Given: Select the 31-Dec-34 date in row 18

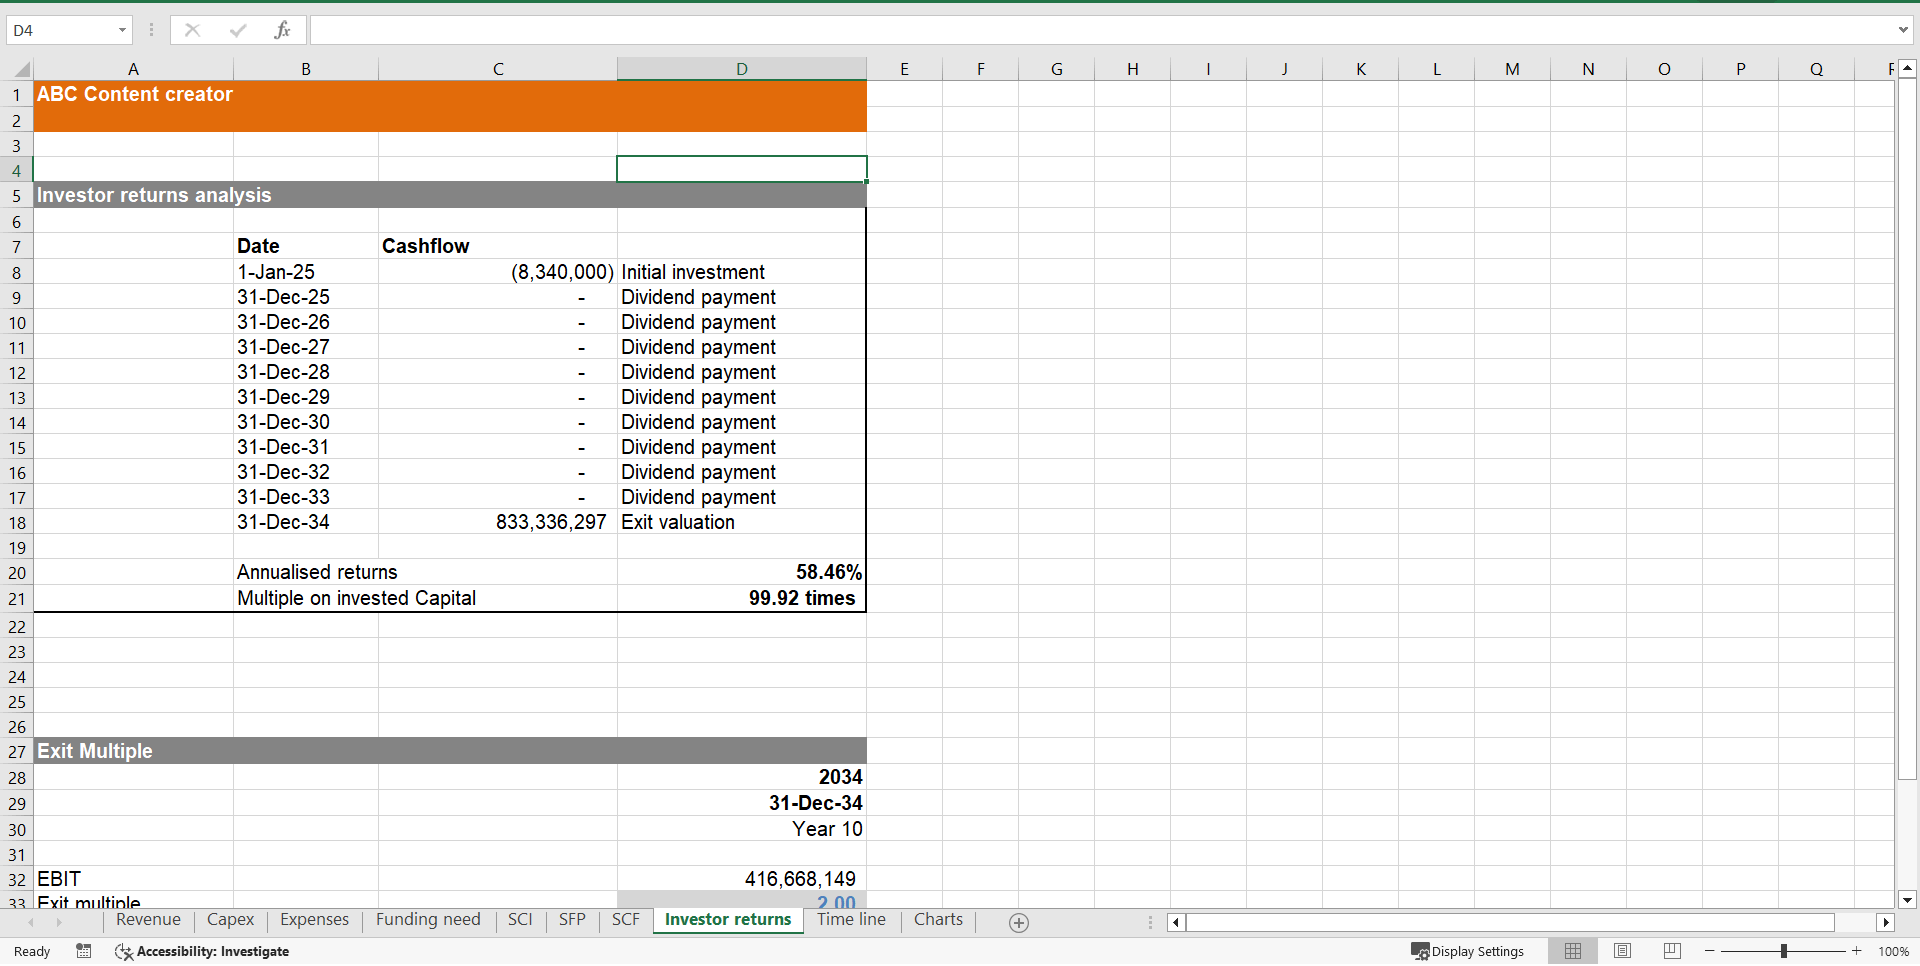Looking at the screenshot, I should click(x=306, y=522).
